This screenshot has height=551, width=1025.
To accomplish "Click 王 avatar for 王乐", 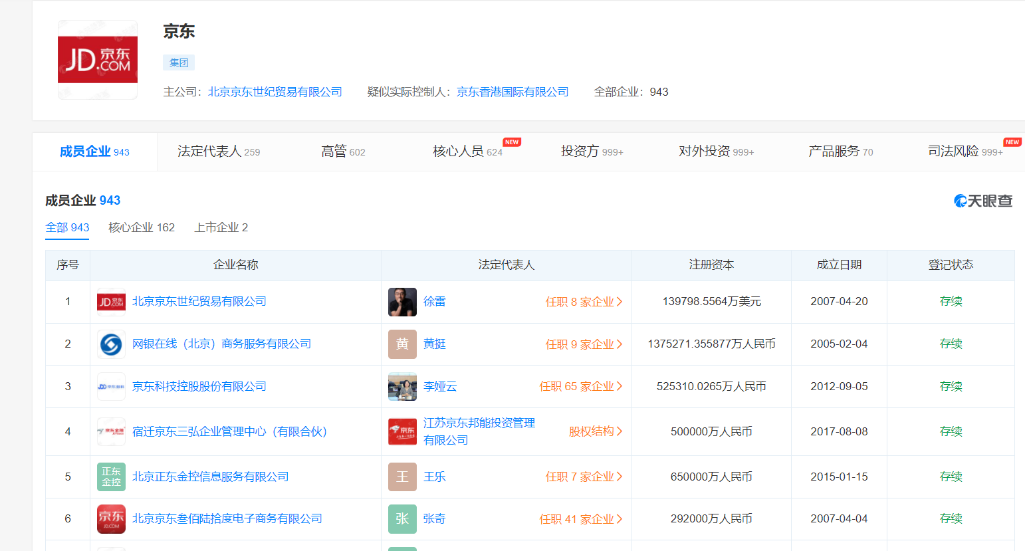I will (x=402, y=476).
